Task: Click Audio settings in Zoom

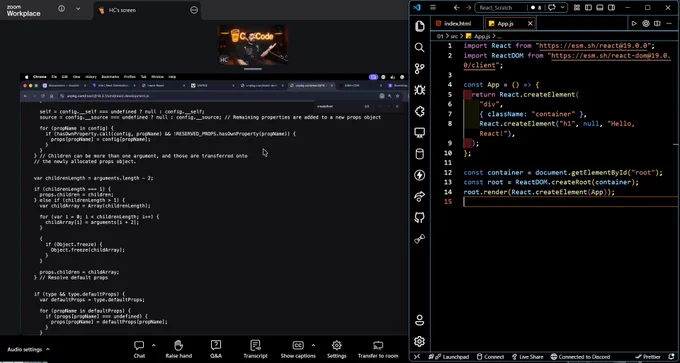Action: coord(25,349)
